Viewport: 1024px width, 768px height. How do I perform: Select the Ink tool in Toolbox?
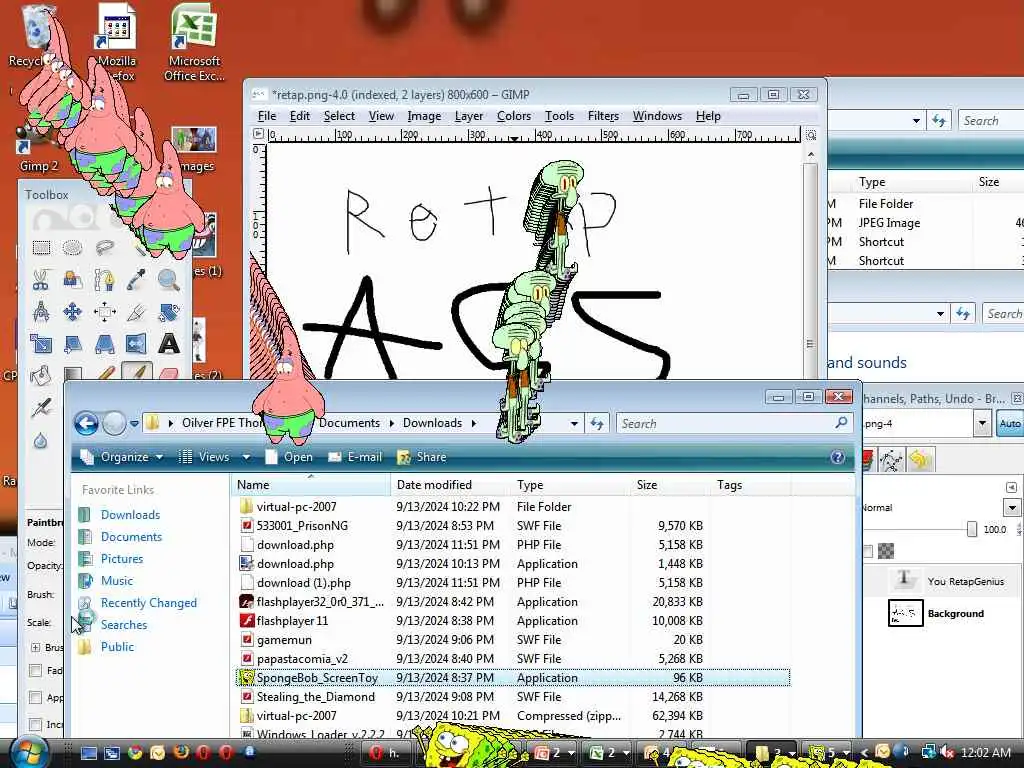pyautogui.click(x=41, y=408)
